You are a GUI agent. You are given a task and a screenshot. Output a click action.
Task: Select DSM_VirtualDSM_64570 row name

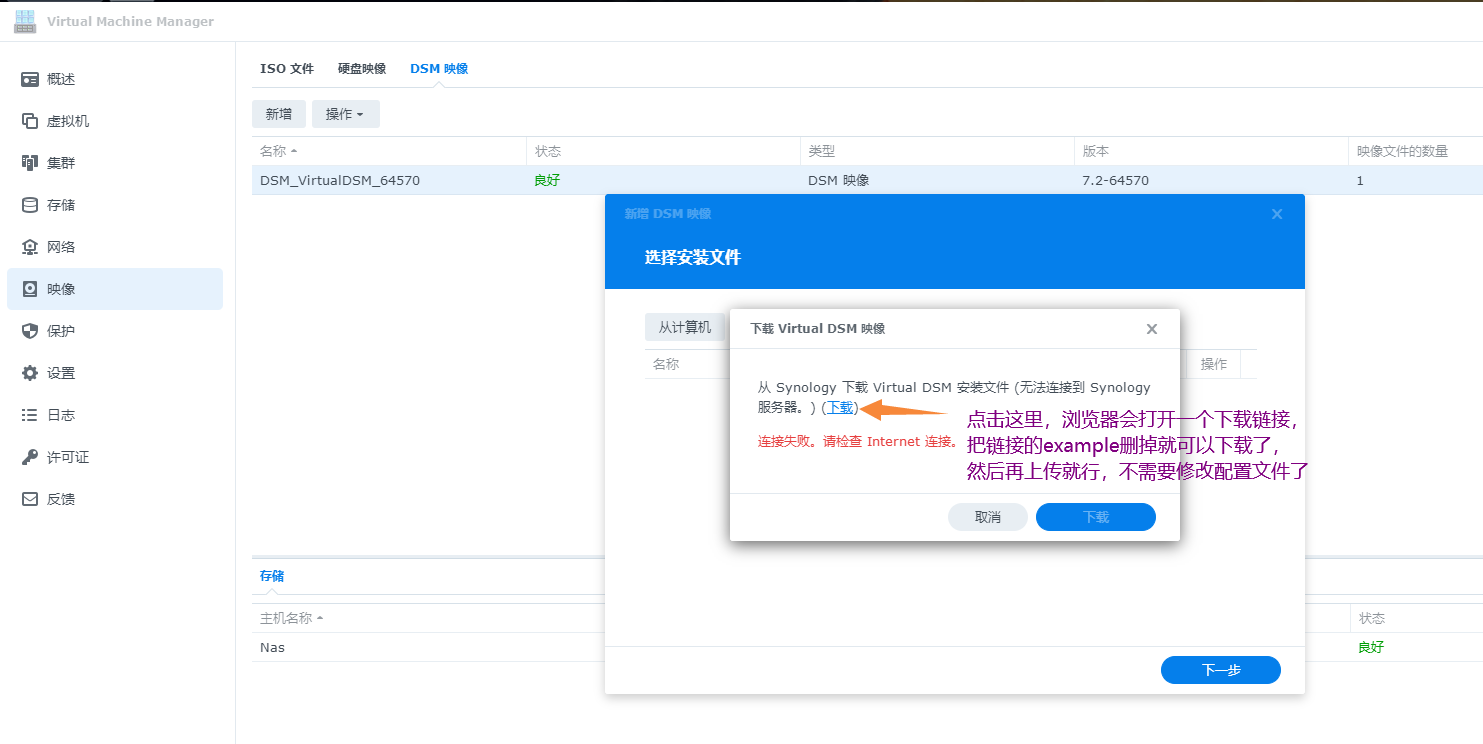[340, 181]
